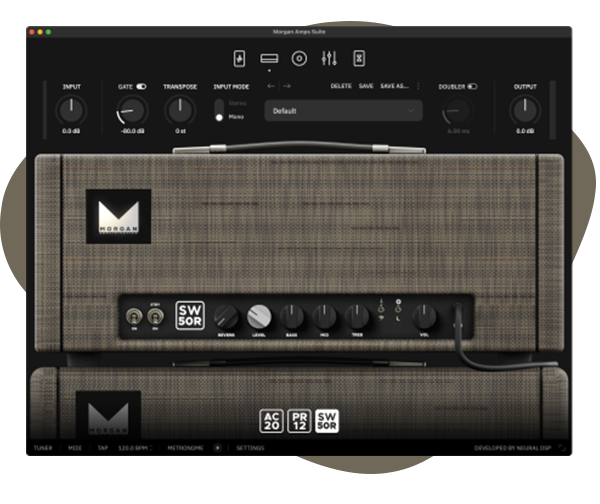Viewport: 600px width, 504px height.
Task: Click the 120.0 BPM tempo value
Action: pyautogui.click(x=132, y=448)
